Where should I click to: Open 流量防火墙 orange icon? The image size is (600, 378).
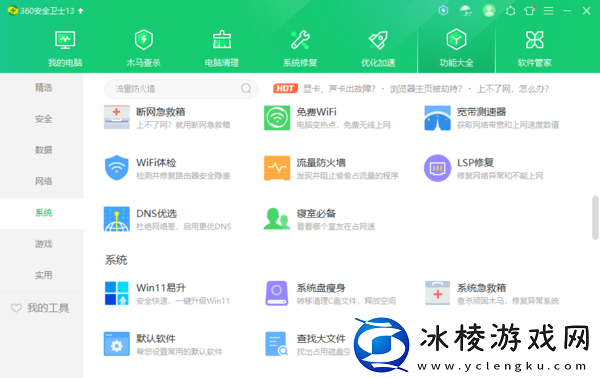(x=277, y=168)
